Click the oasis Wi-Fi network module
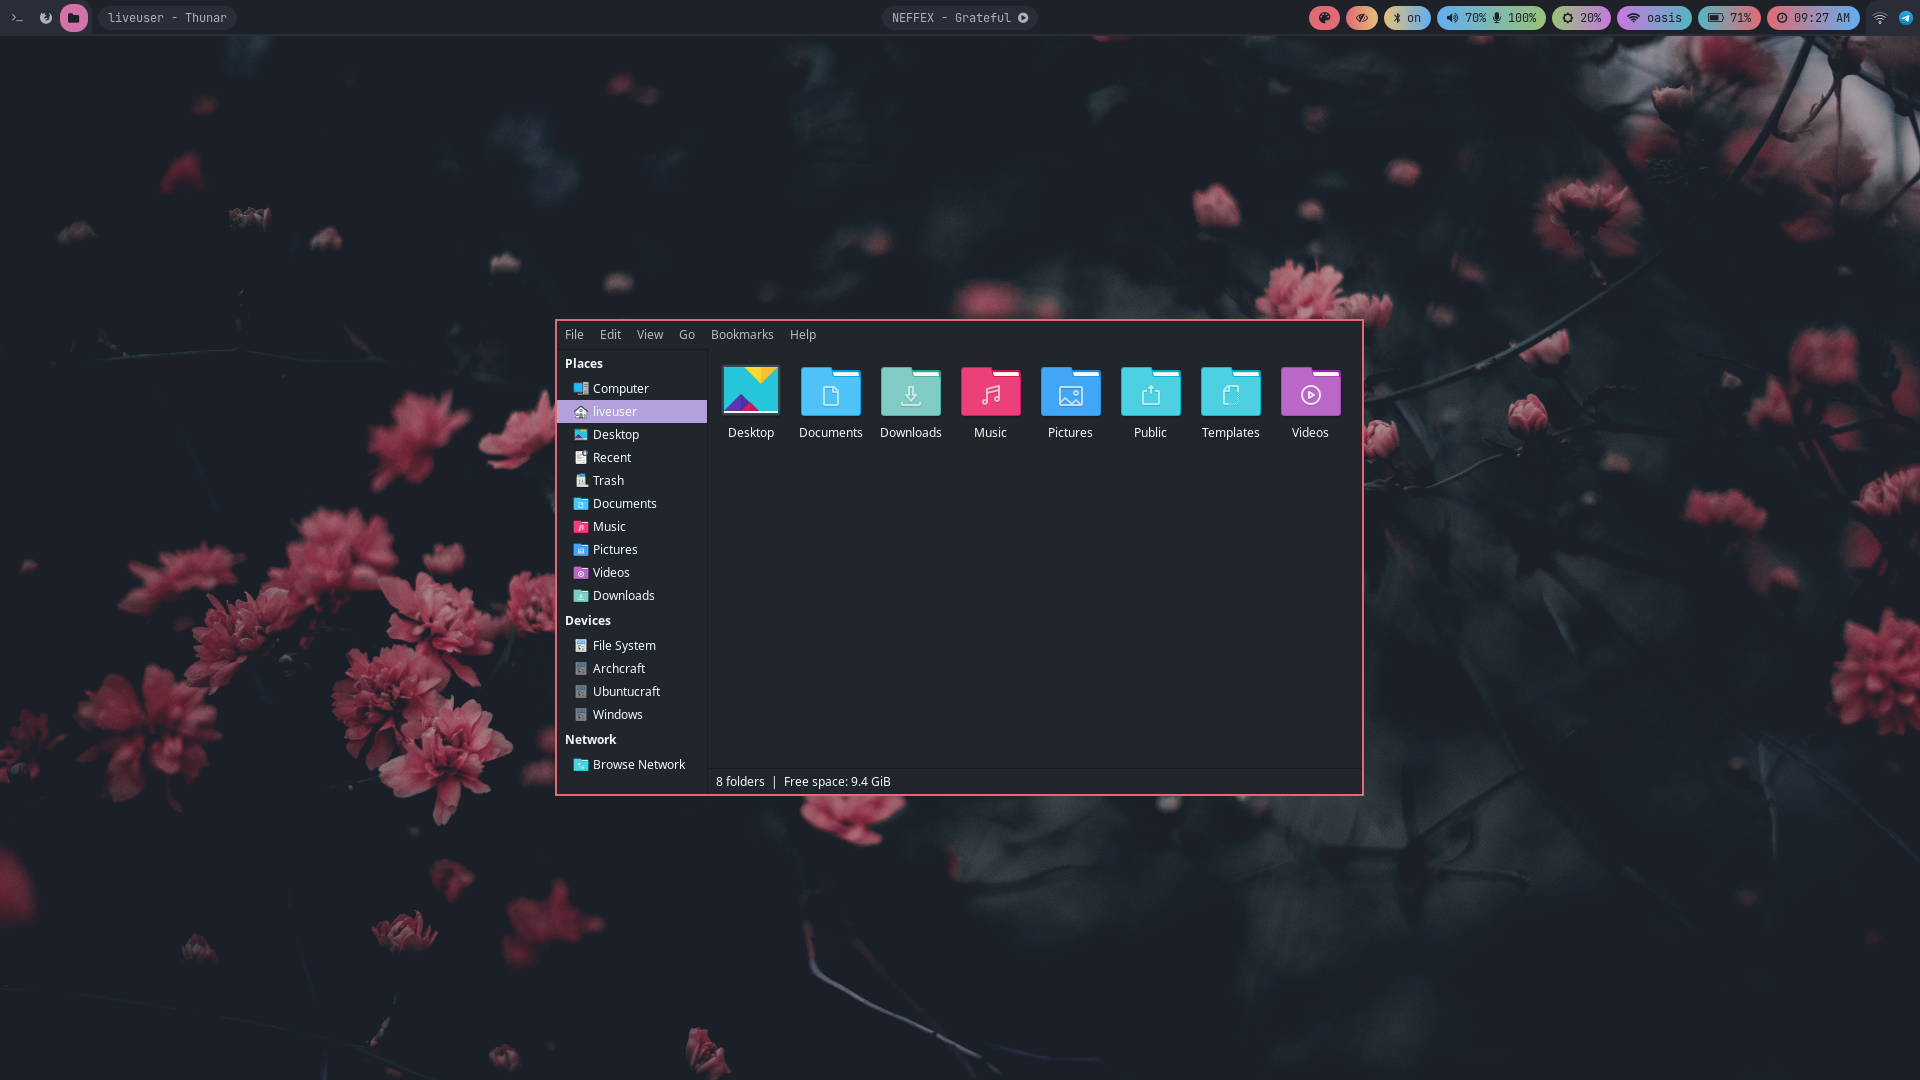The width and height of the screenshot is (1920, 1080). [1654, 18]
